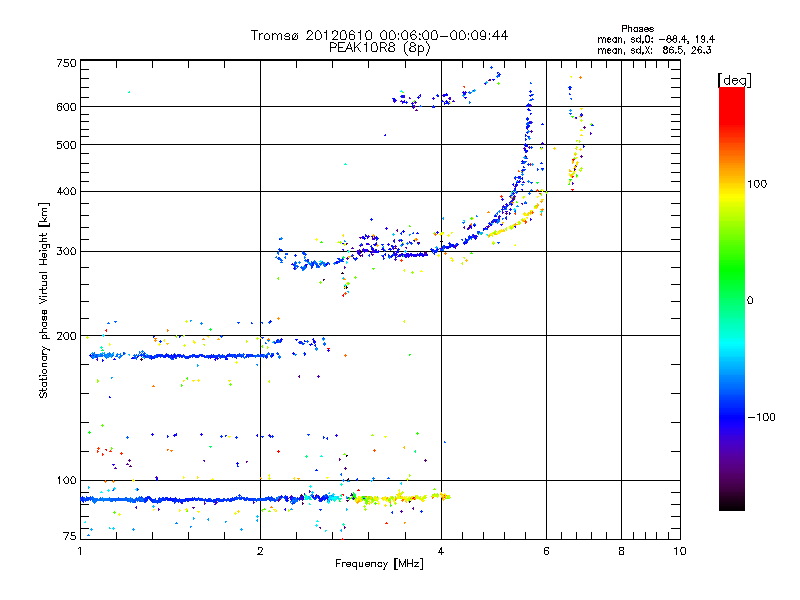Click the x-axis '8' tick label
This screenshot has width=800, height=600.
coord(621,551)
